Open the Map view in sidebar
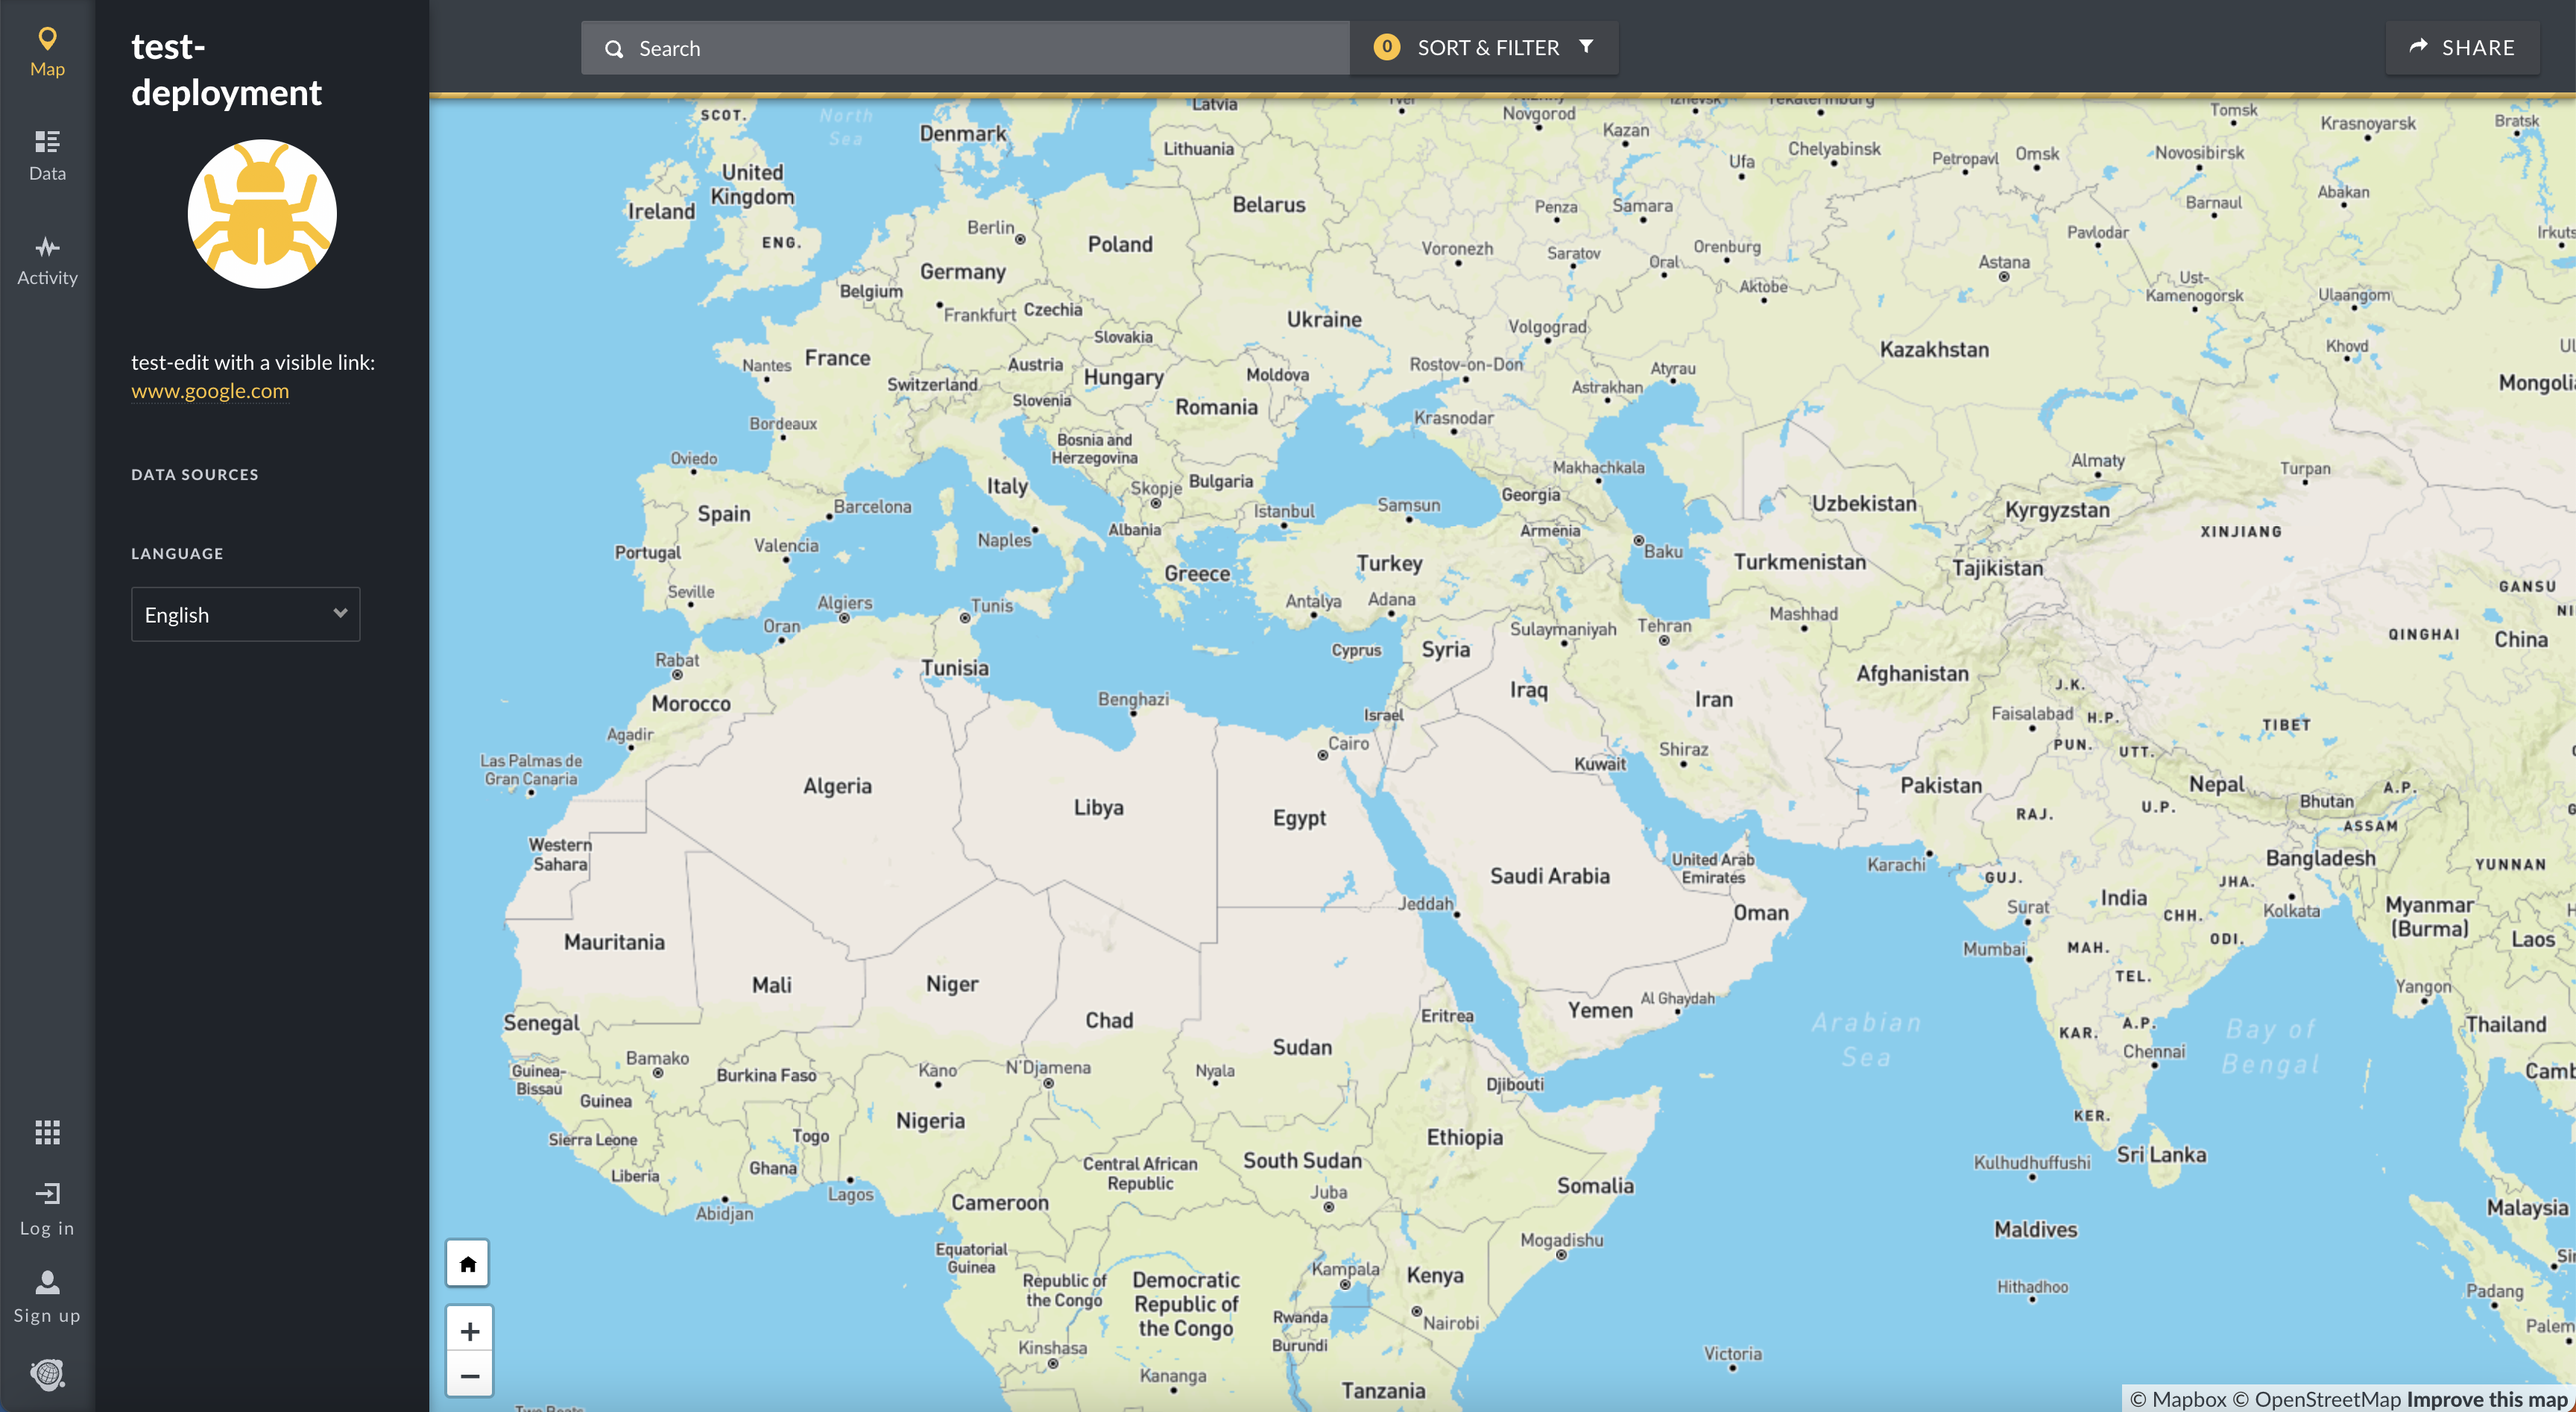This screenshot has width=2576, height=1412. 47,52
